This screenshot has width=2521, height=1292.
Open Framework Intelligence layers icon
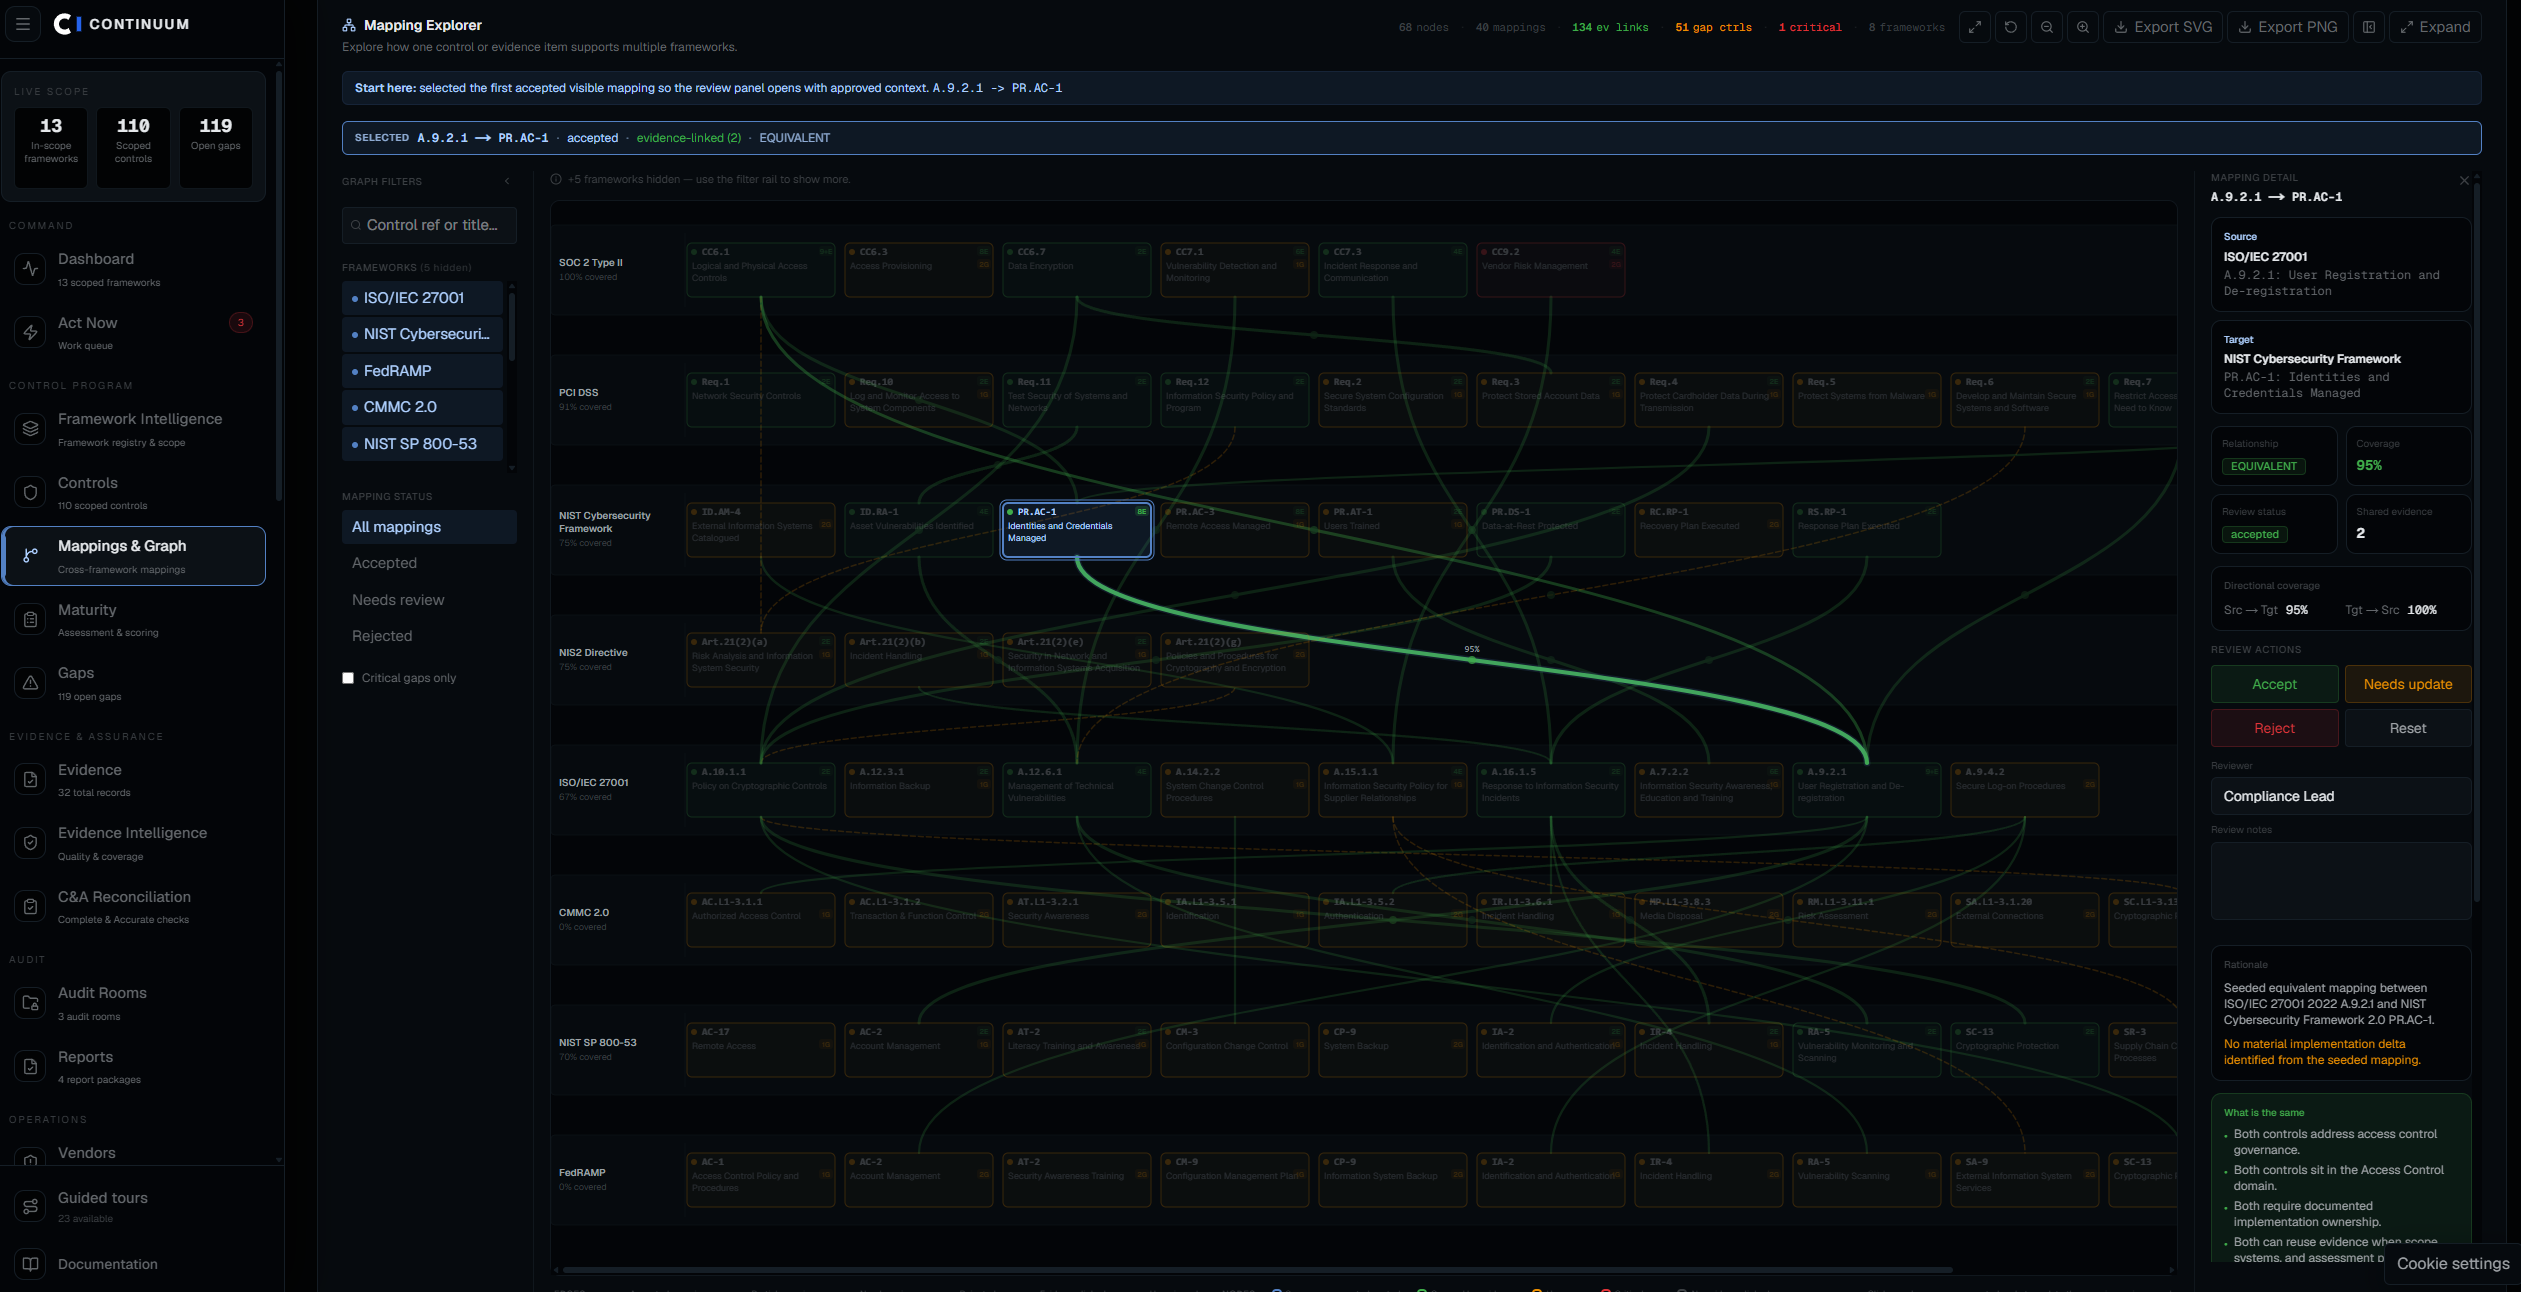[31, 429]
